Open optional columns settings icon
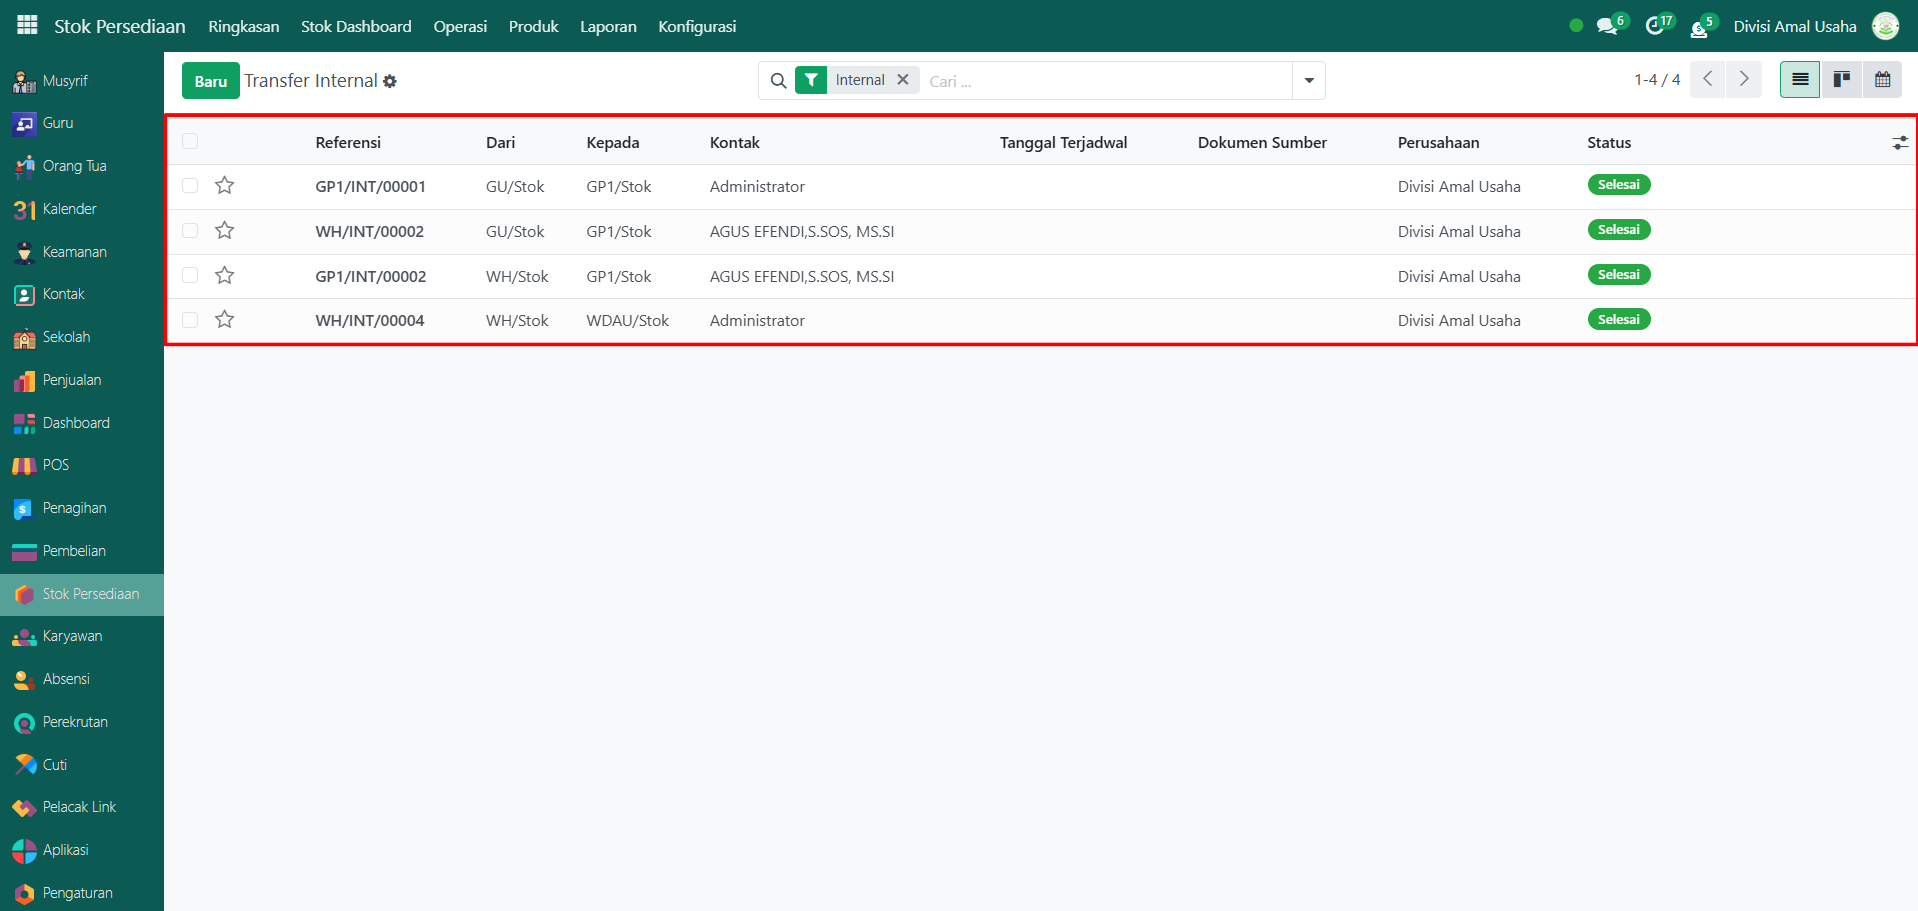Viewport: 1918px width, 911px height. pos(1899,143)
